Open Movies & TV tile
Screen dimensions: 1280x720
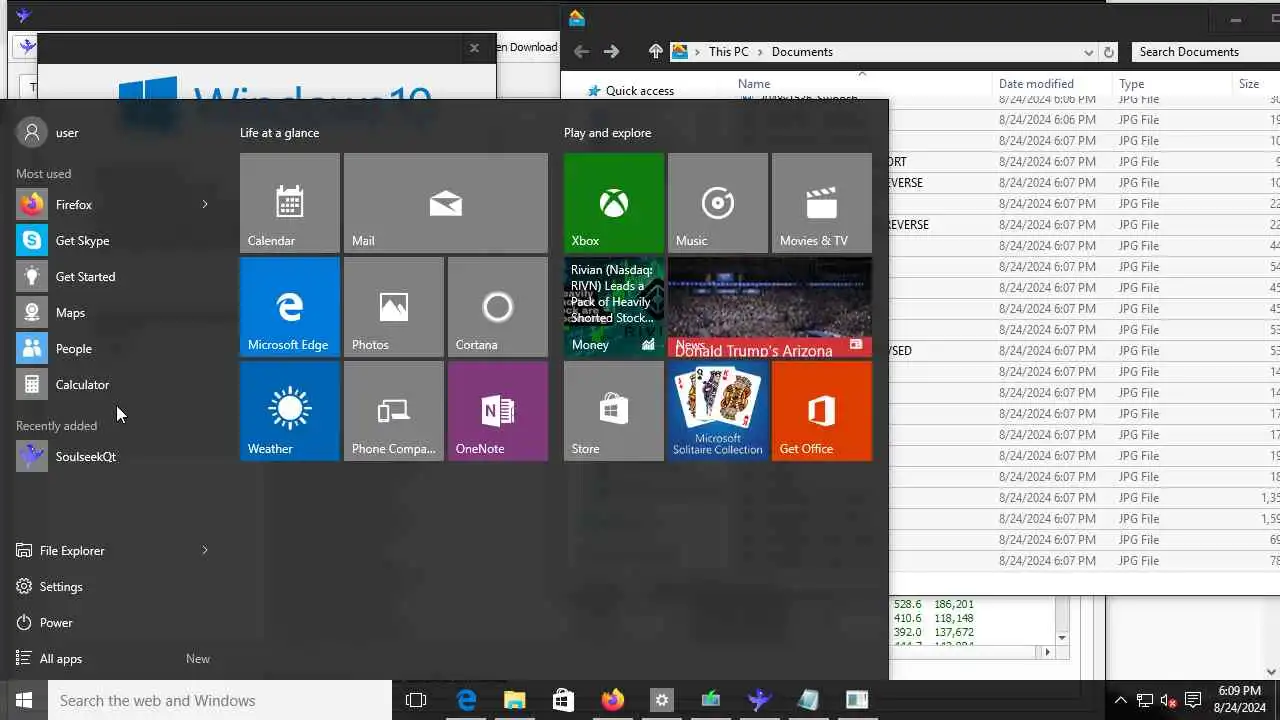[x=822, y=203]
